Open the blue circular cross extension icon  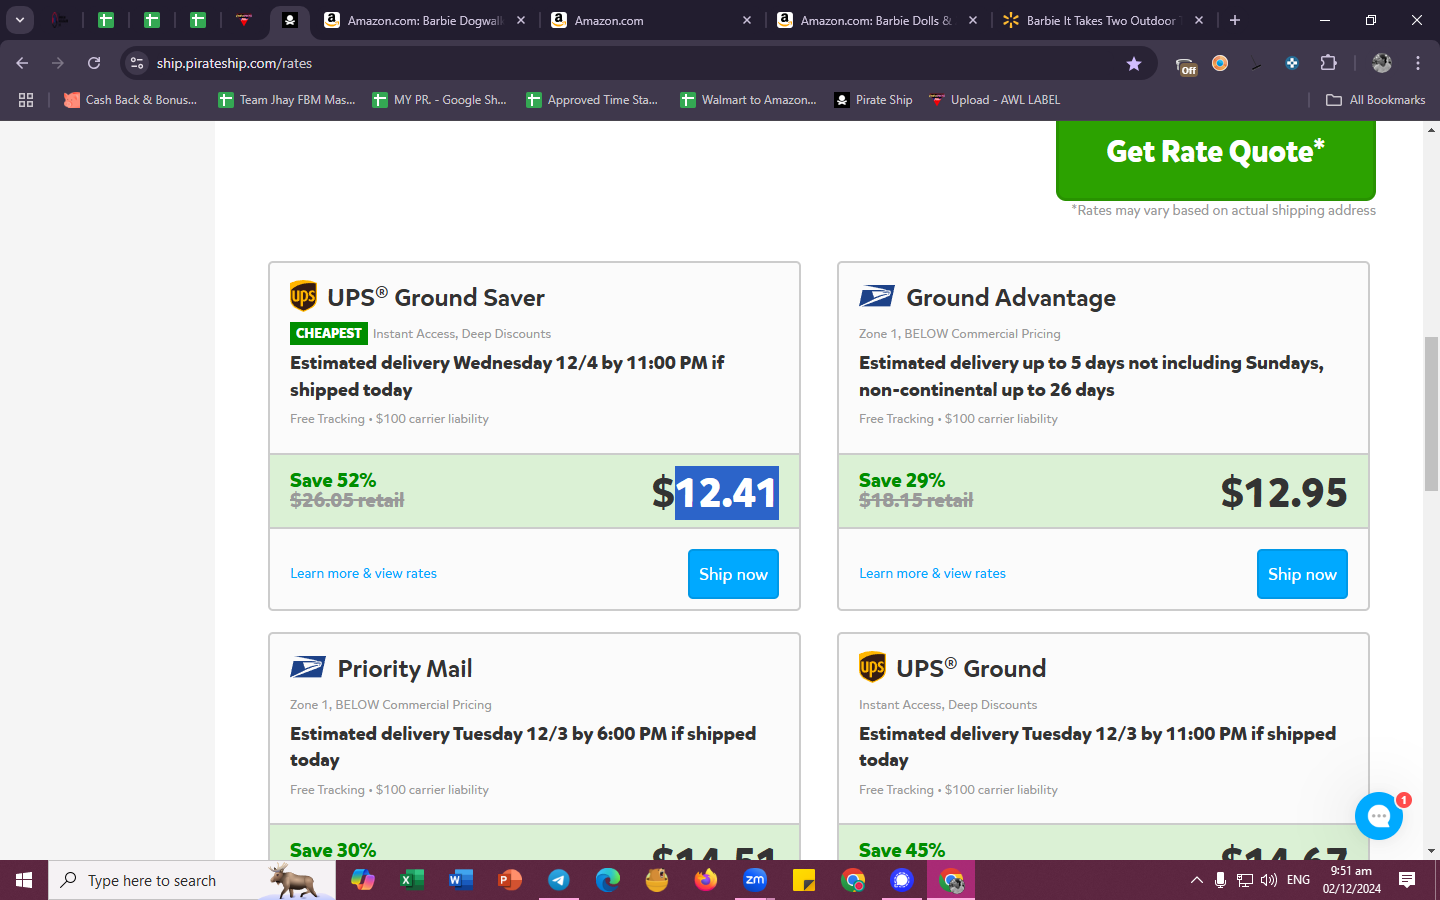[1292, 63]
